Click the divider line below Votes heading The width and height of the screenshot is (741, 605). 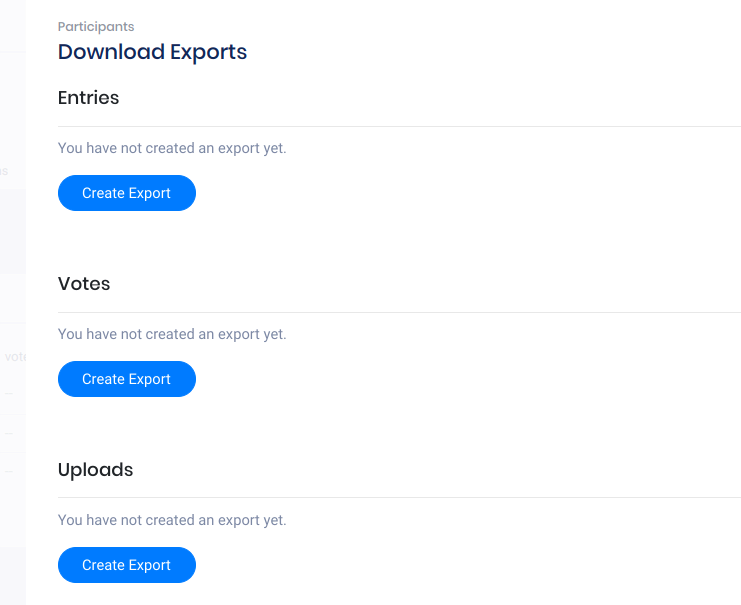(x=399, y=313)
